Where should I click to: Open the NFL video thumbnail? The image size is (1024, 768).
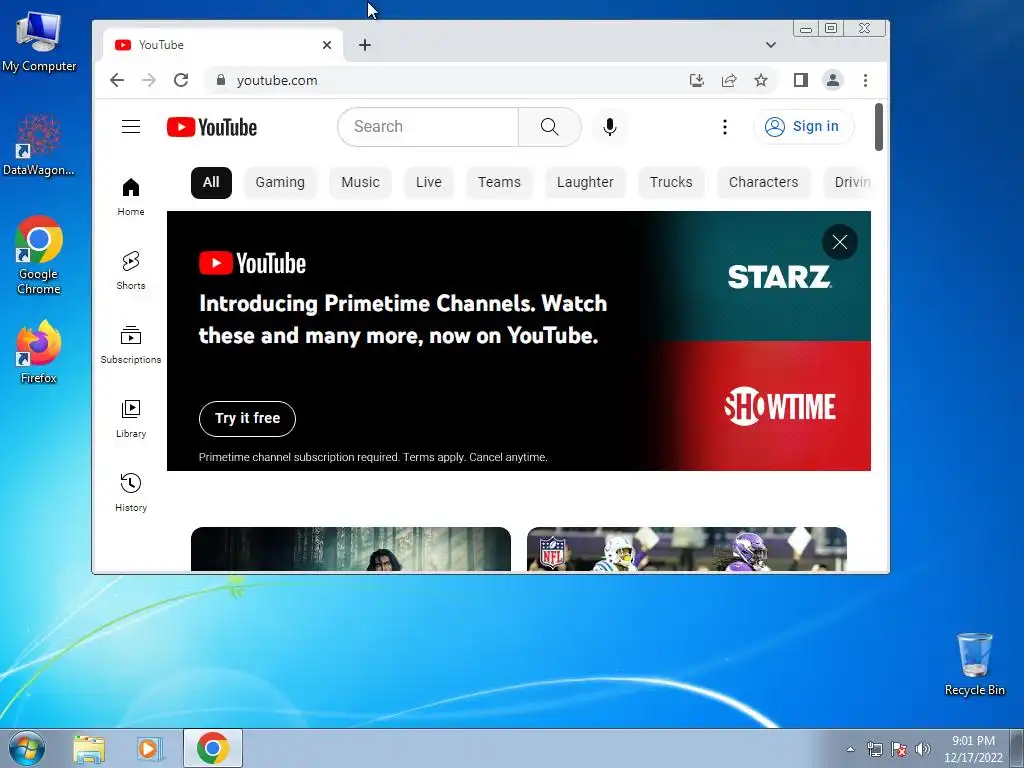(x=686, y=549)
